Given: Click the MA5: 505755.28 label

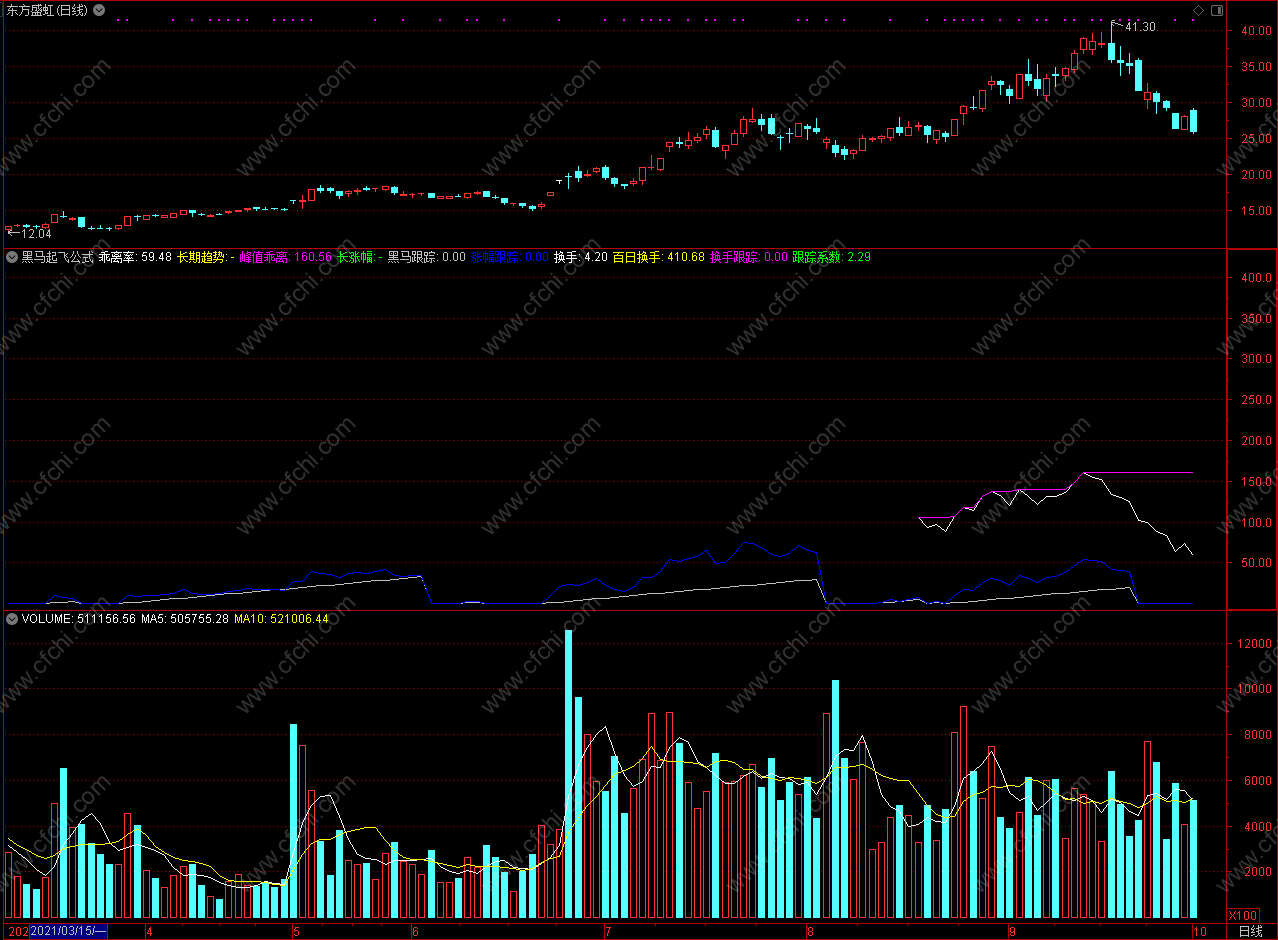Looking at the screenshot, I should (x=185, y=619).
